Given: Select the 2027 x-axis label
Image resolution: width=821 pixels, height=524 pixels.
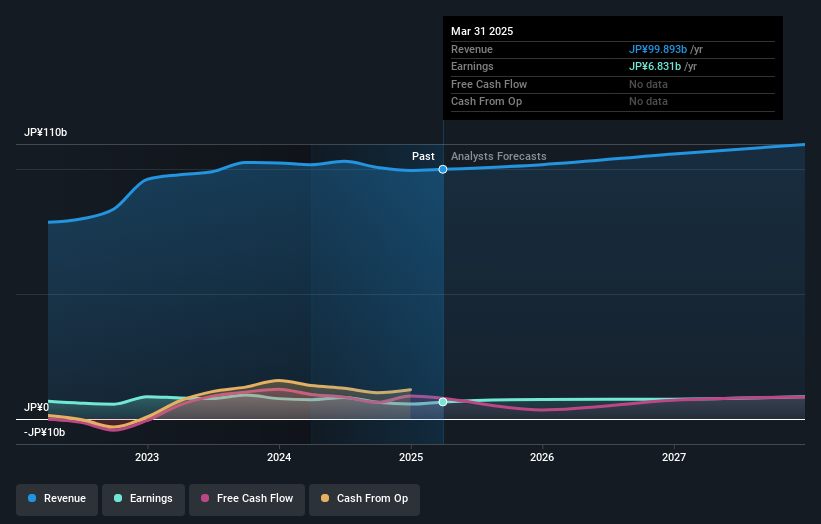Looking at the screenshot, I should (x=674, y=457).
